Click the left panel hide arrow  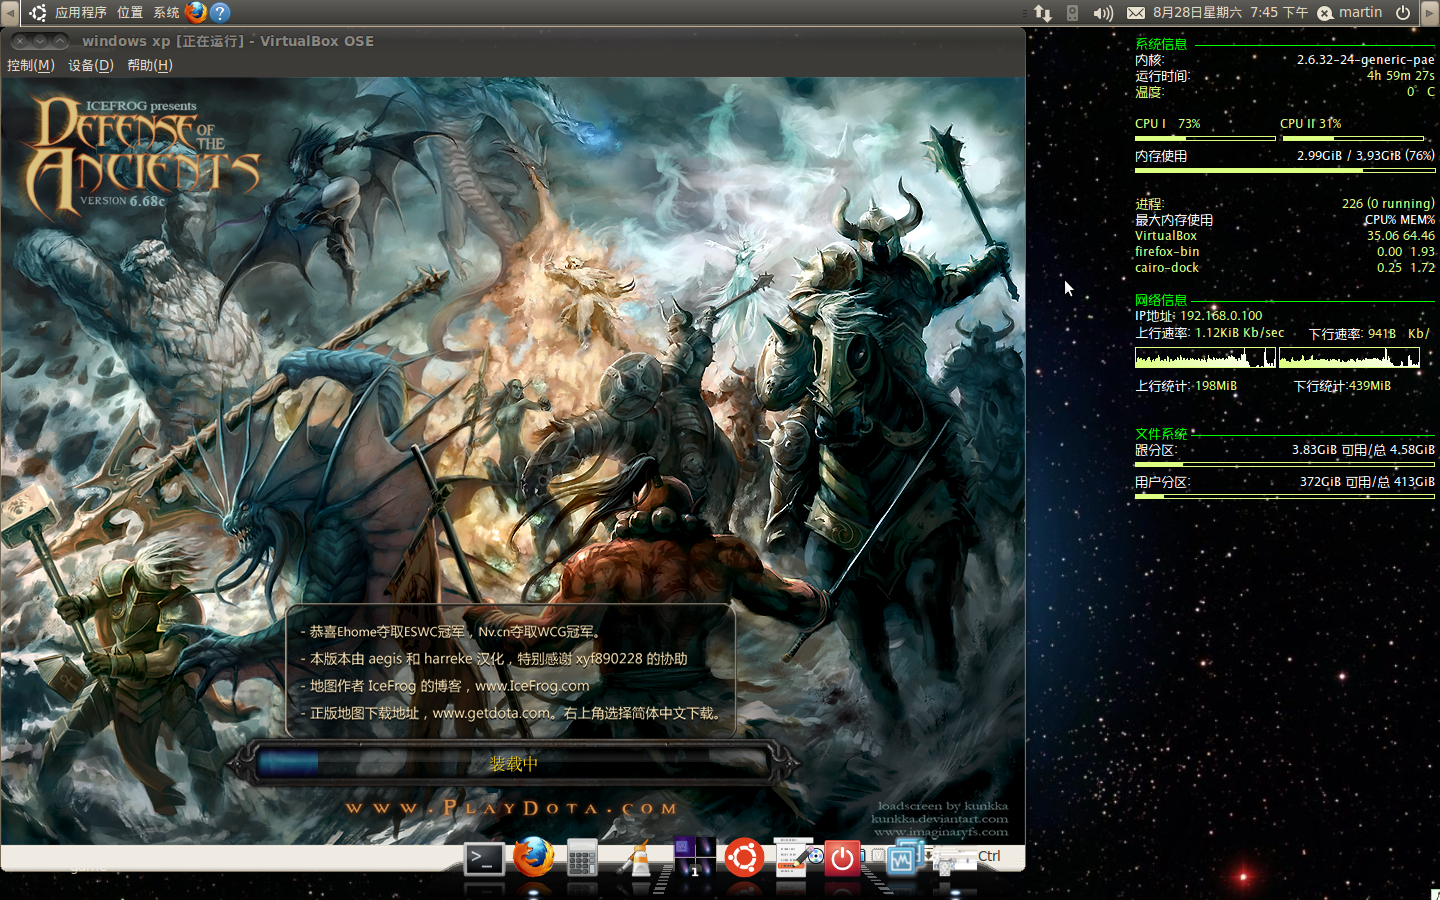[9, 13]
